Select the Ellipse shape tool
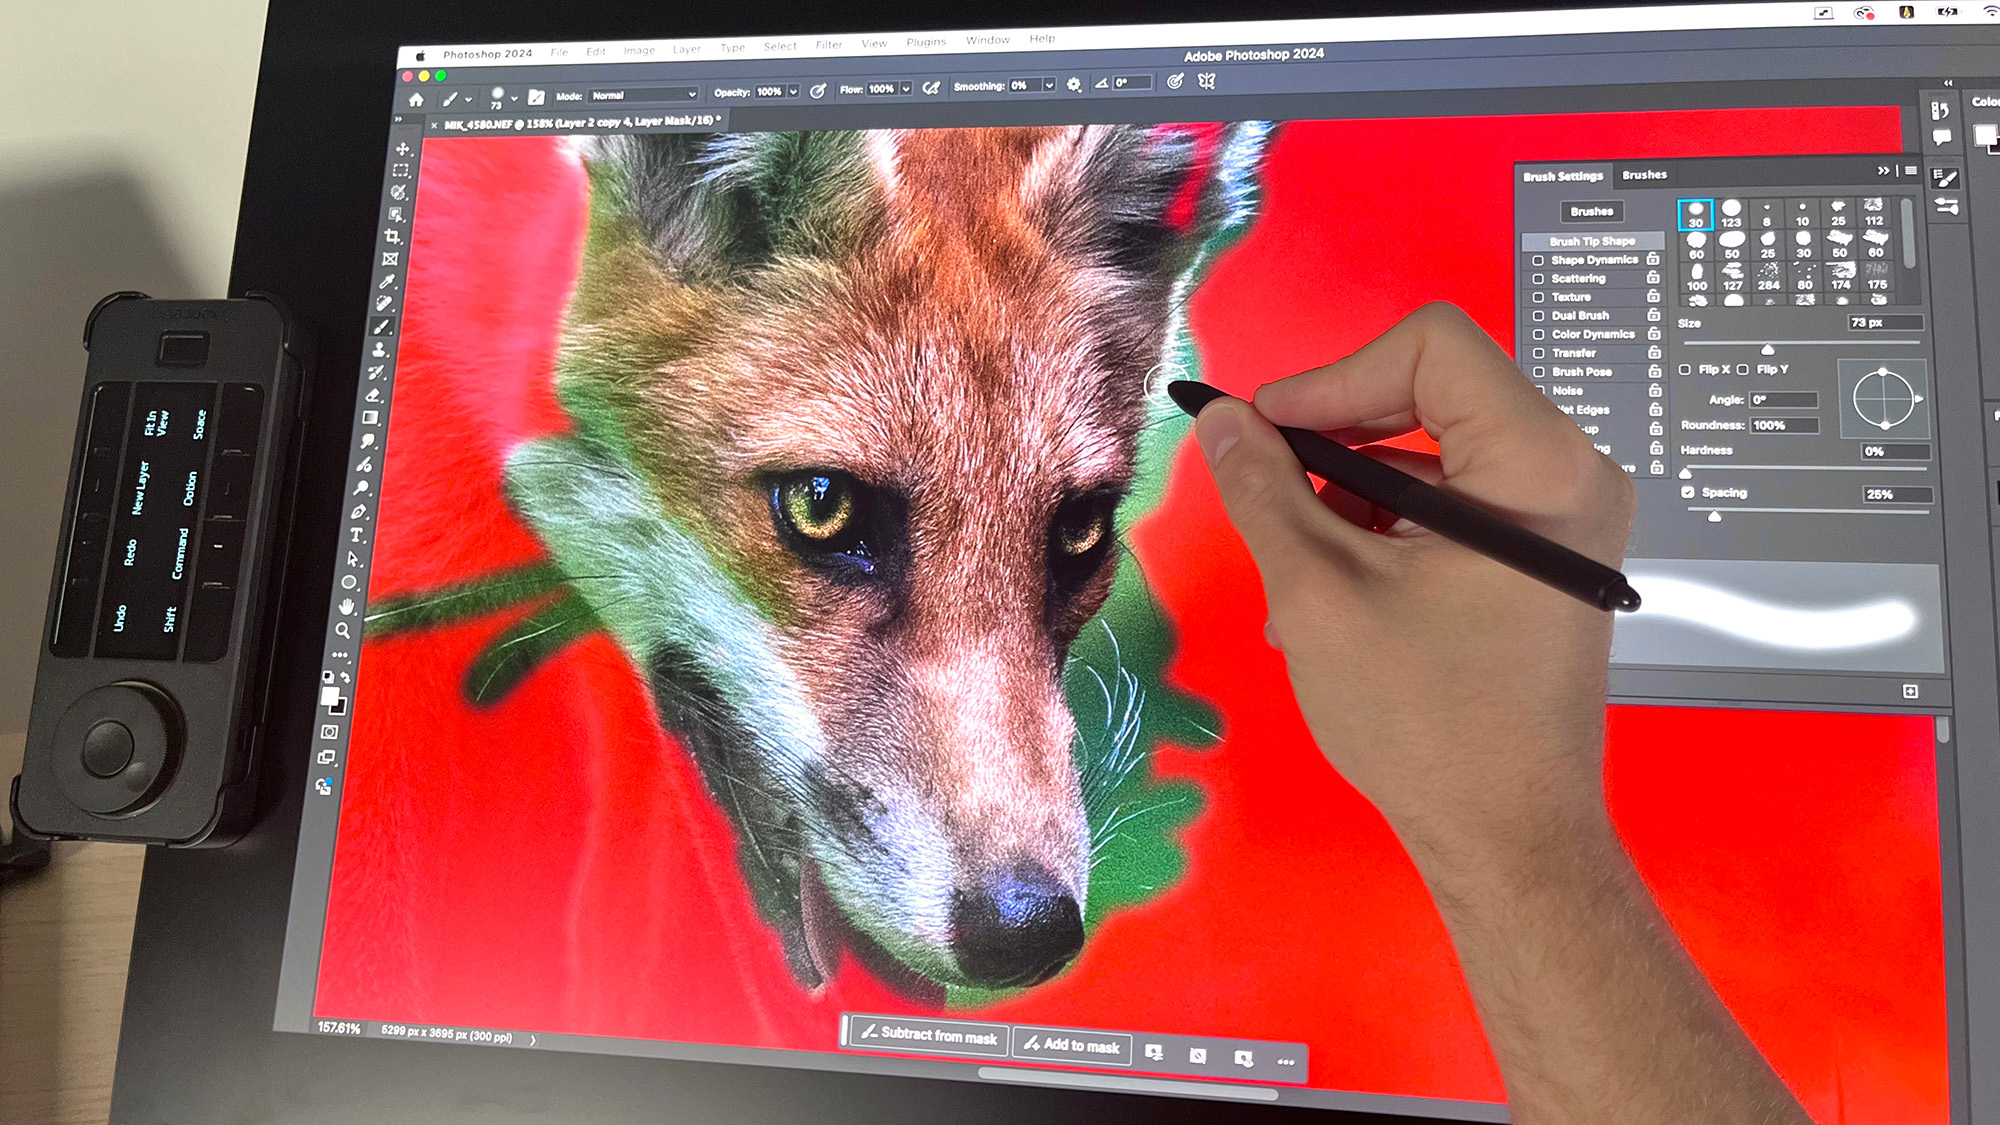Screen dimensions: 2000x1125 coord(350,582)
